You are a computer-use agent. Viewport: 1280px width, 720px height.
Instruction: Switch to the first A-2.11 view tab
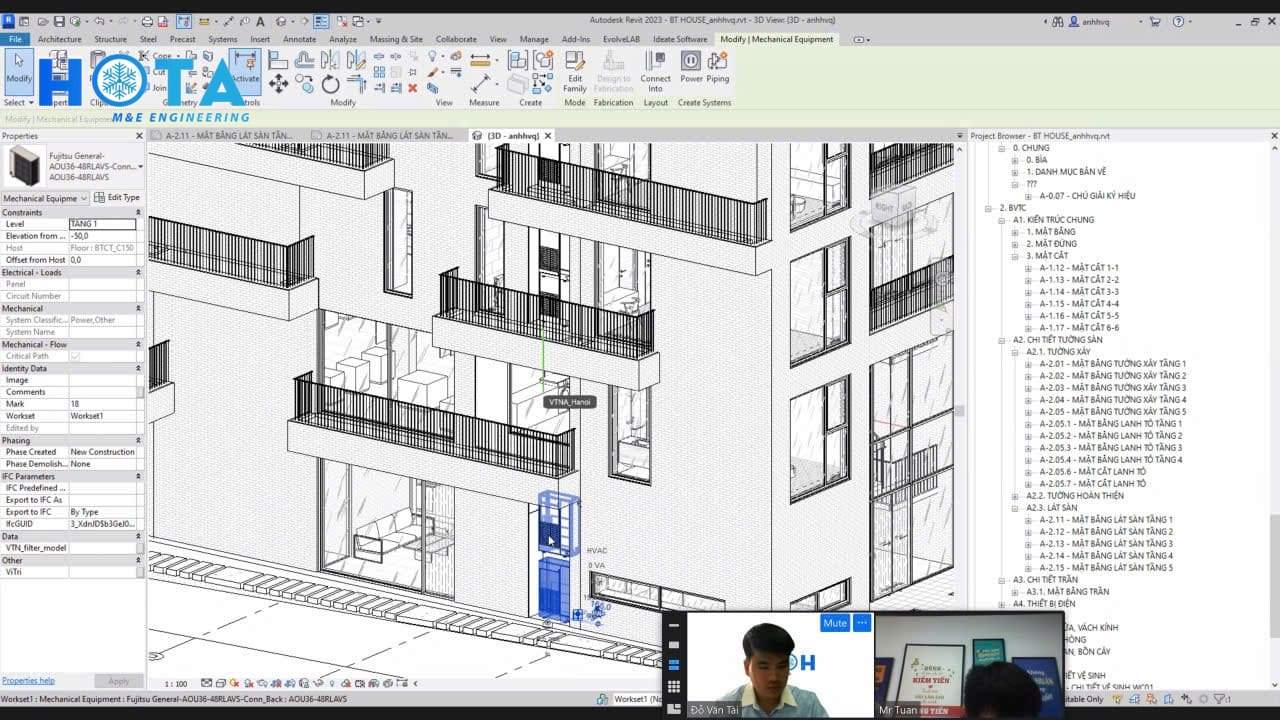click(x=228, y=135)
